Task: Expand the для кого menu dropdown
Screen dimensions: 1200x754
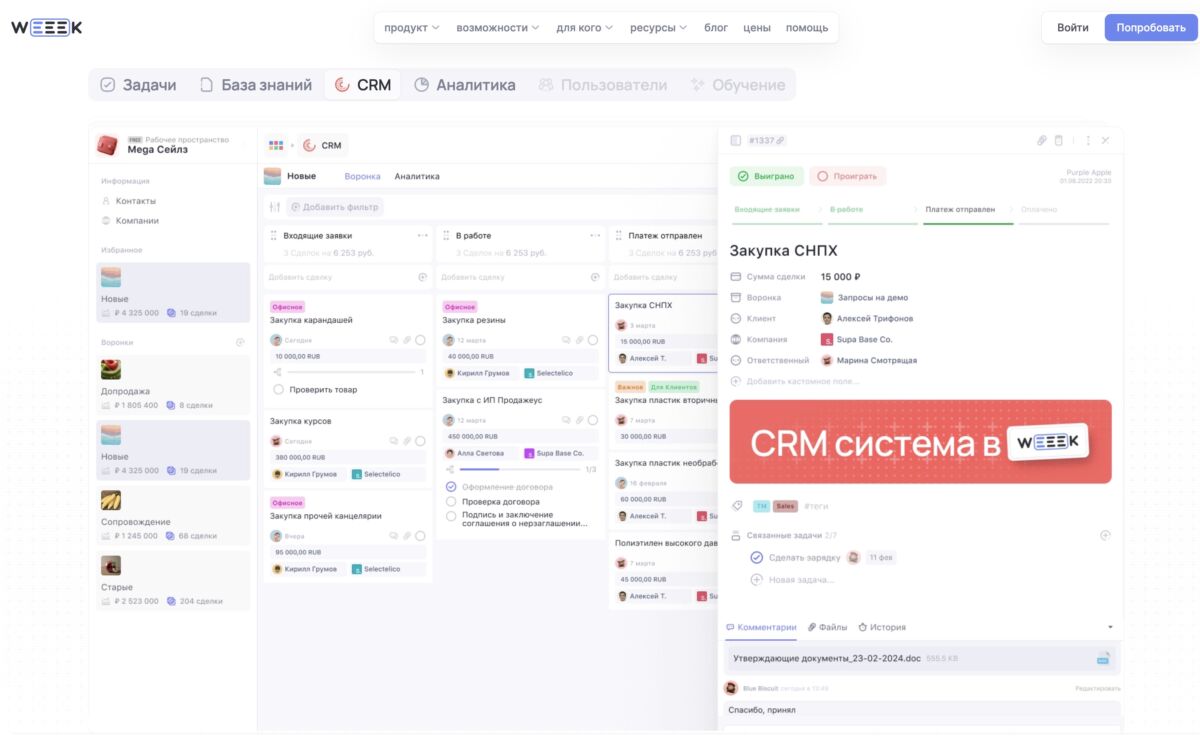Action: (x=585, y=28)
